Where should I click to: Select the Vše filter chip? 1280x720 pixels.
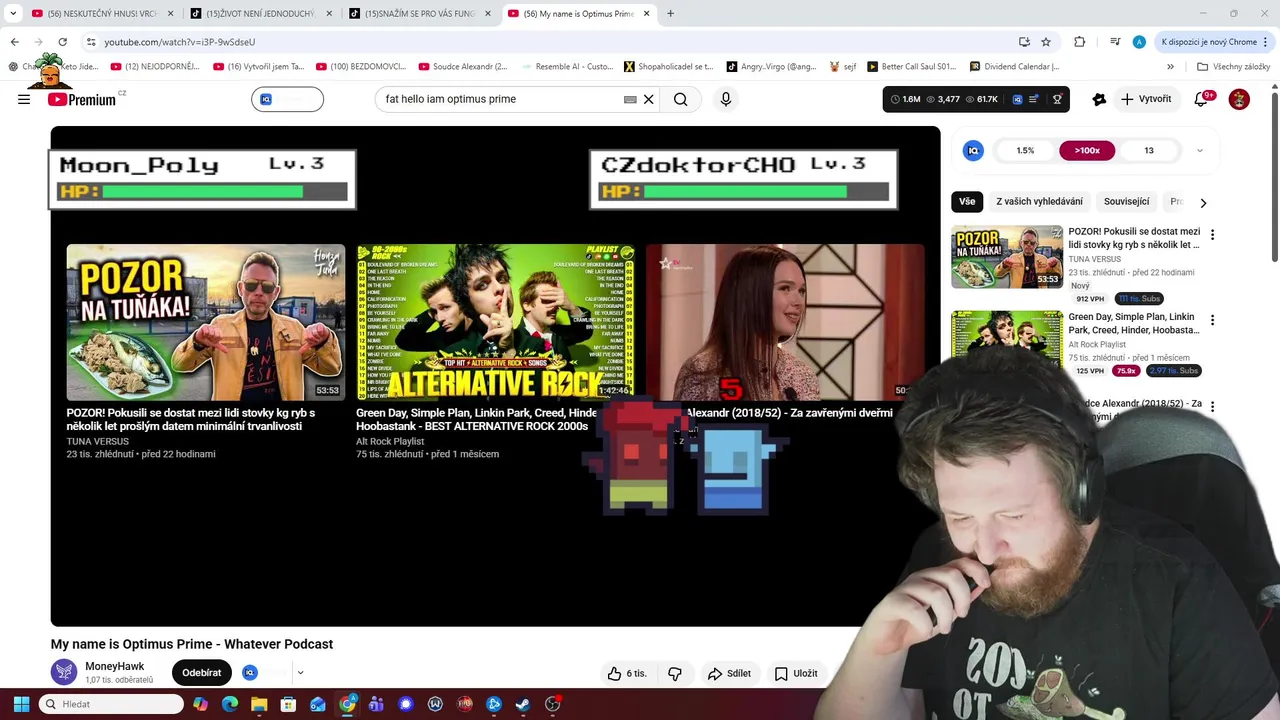coord(967,201)
